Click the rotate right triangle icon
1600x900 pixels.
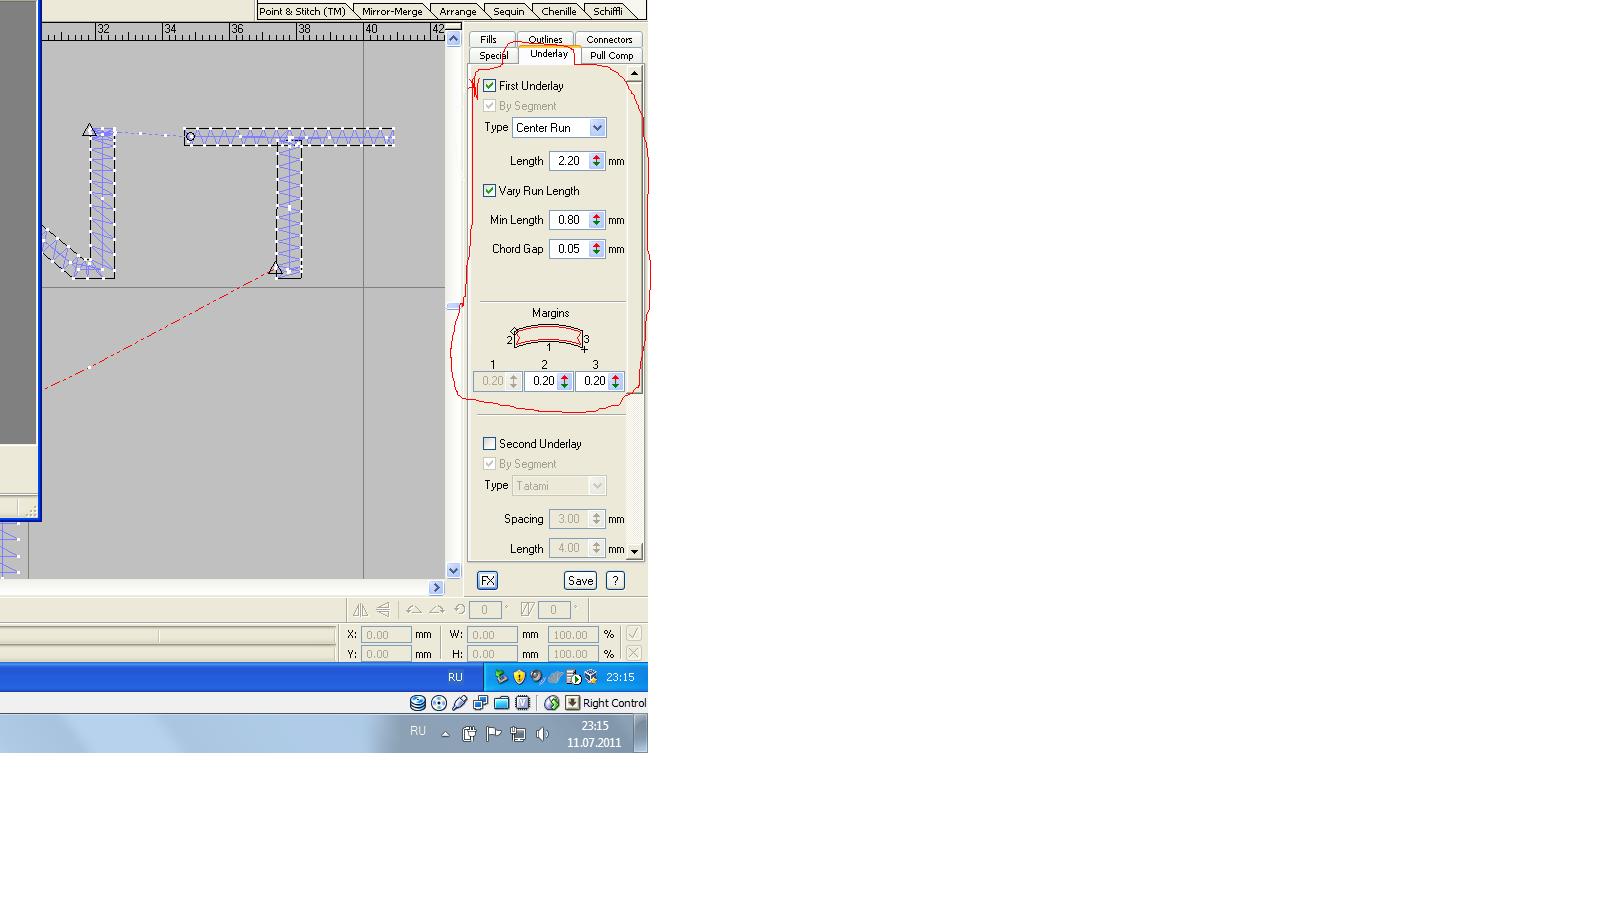coord(436,610)
